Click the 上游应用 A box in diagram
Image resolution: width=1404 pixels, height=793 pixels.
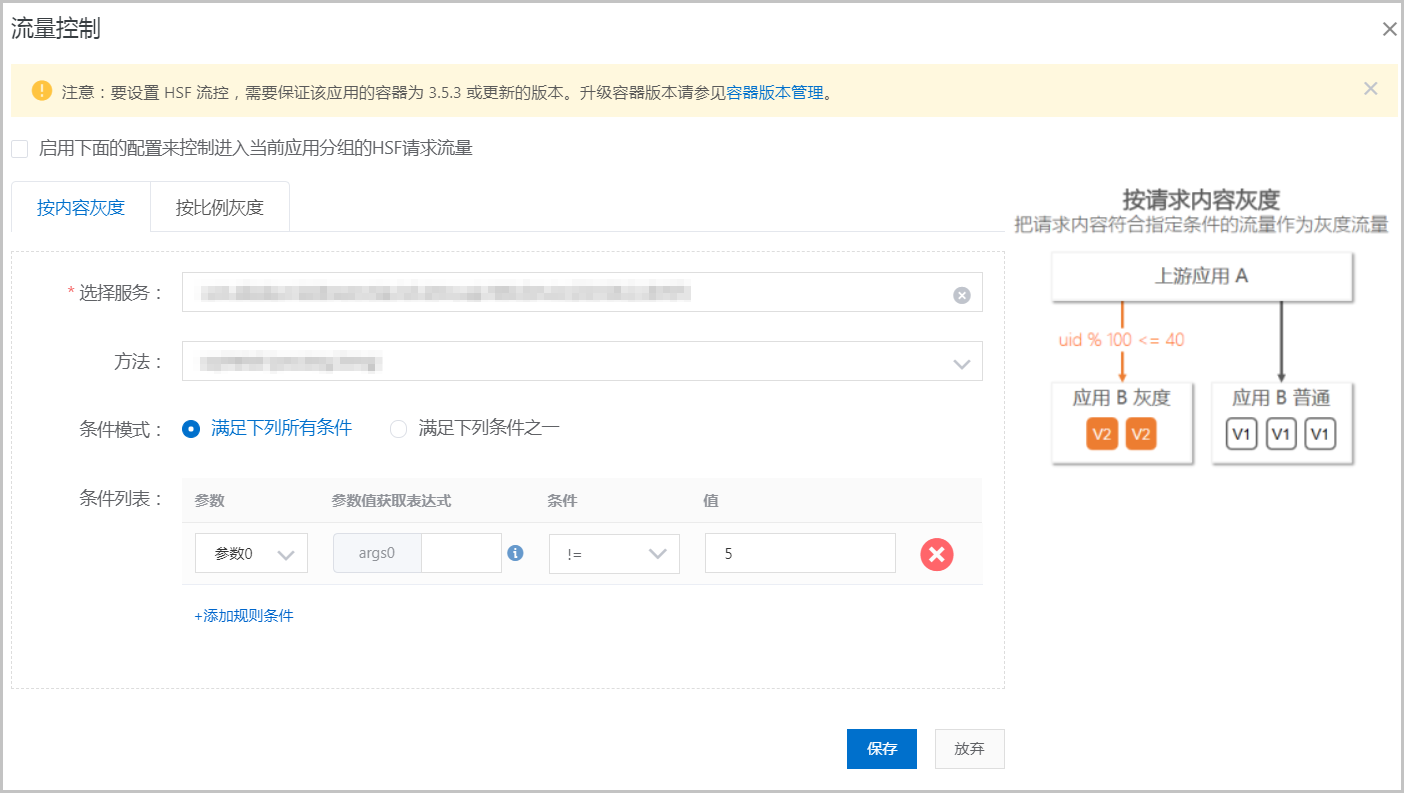click(x=1202, y=276)
